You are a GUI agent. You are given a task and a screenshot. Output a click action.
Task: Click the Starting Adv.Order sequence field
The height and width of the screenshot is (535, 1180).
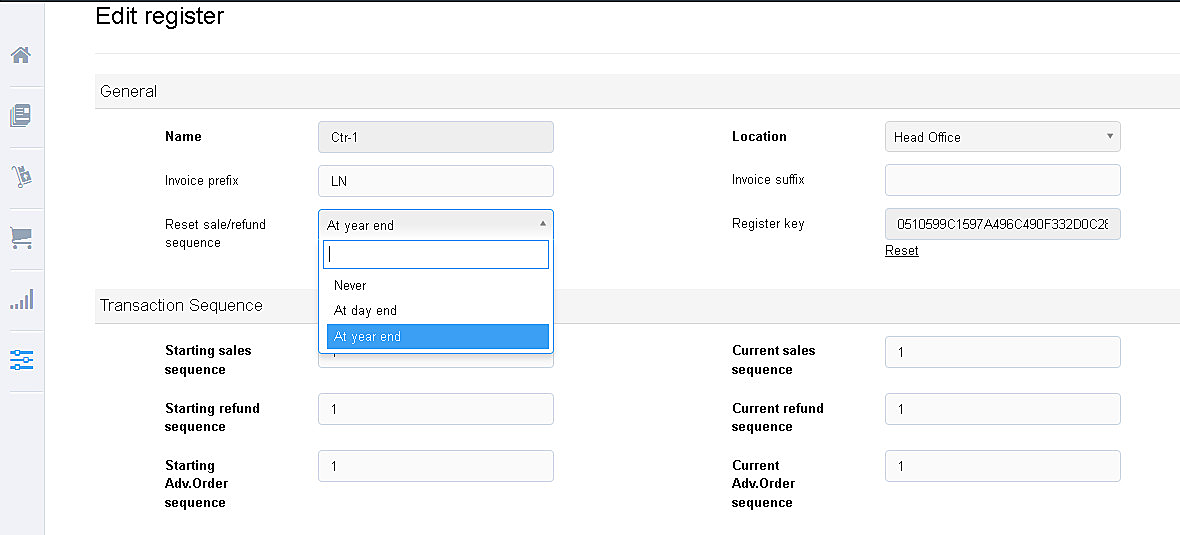pyautogui.click(x=435, y=466)
